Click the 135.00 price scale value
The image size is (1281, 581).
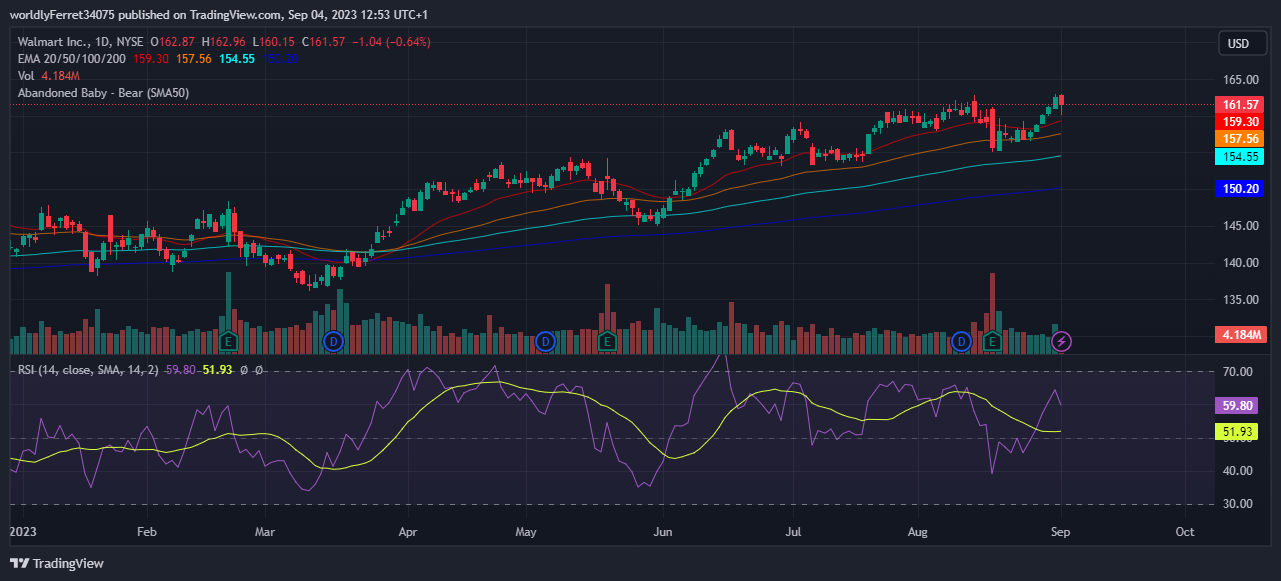(1240, 299)
